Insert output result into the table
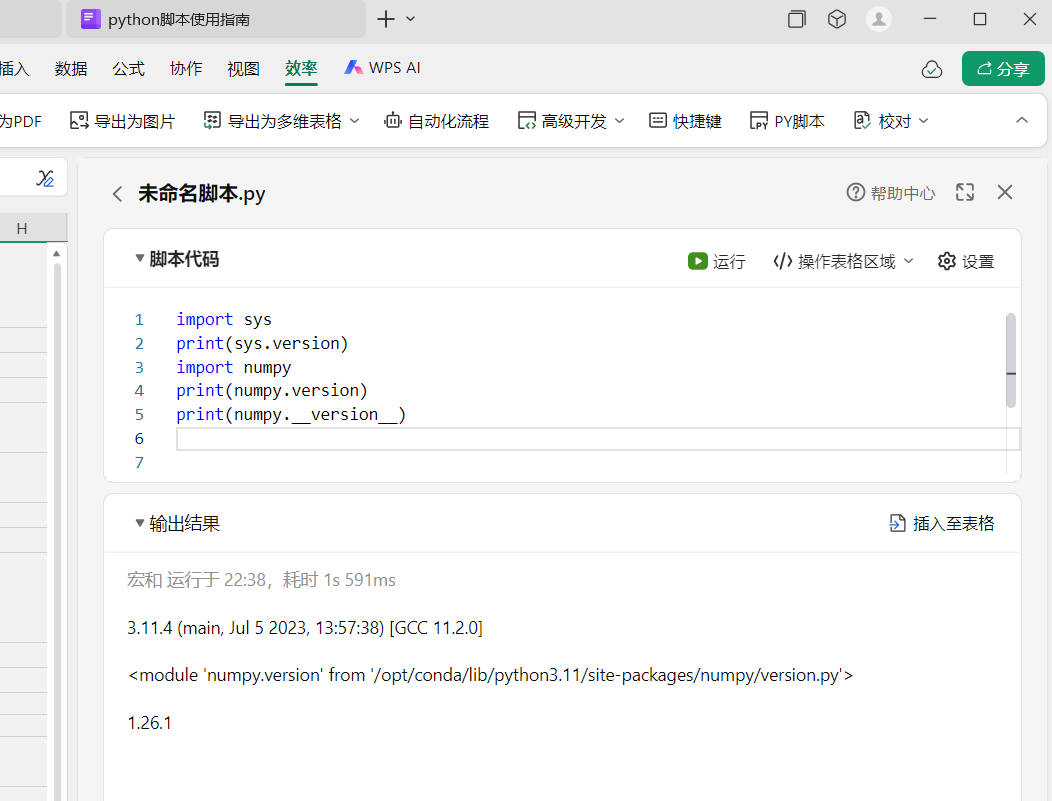This screenshot has height=801, width=1052. pyautogui.click(x=941, y=523)
